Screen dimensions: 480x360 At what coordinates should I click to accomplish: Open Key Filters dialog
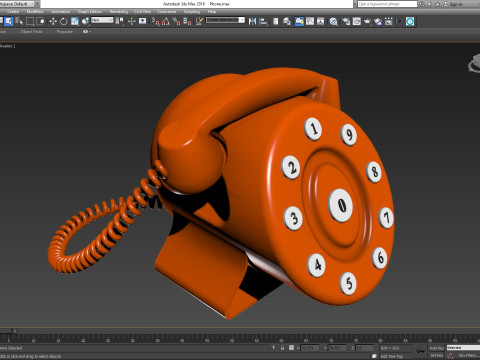coord(468,356)
